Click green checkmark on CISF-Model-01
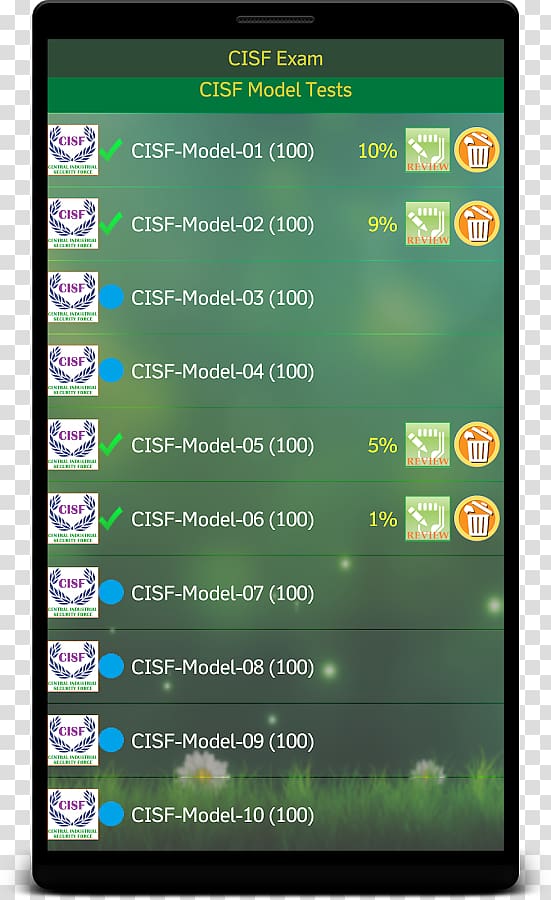 pos(110,150)
